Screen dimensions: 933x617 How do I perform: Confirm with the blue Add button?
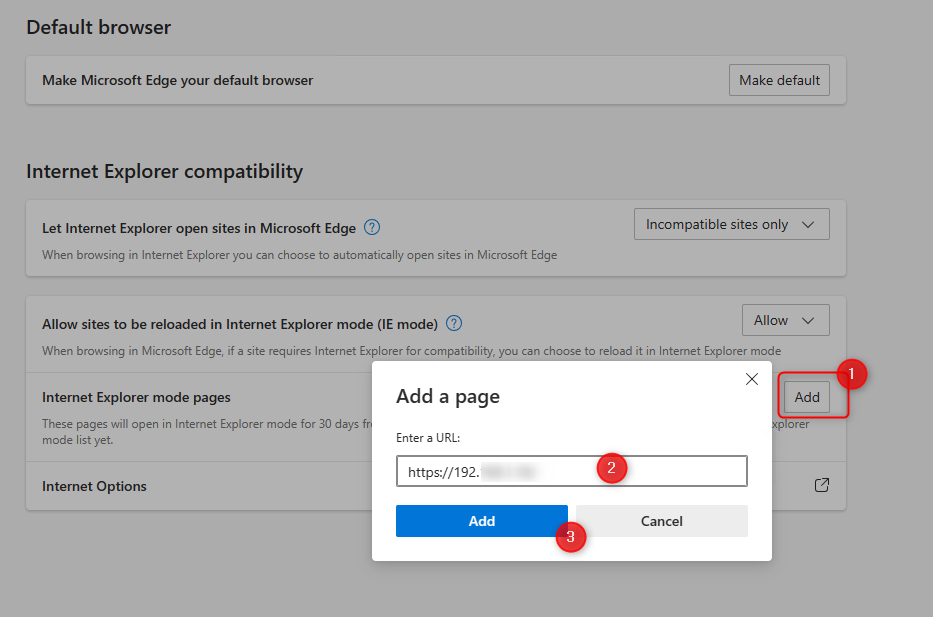point(481,521)
